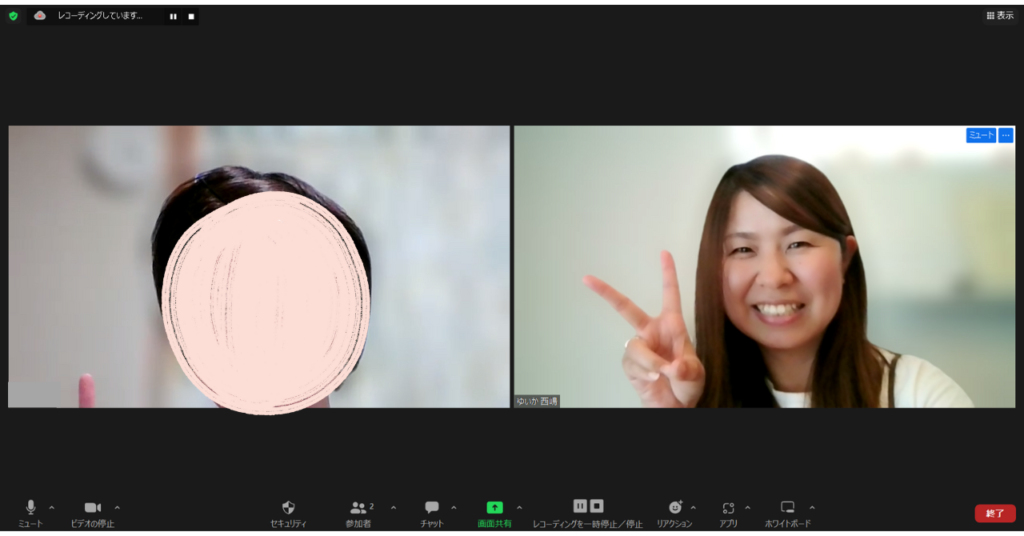Open the Whiteboard tool
The width and height of the screenshot is (1024, 536).
click(787, 508)
